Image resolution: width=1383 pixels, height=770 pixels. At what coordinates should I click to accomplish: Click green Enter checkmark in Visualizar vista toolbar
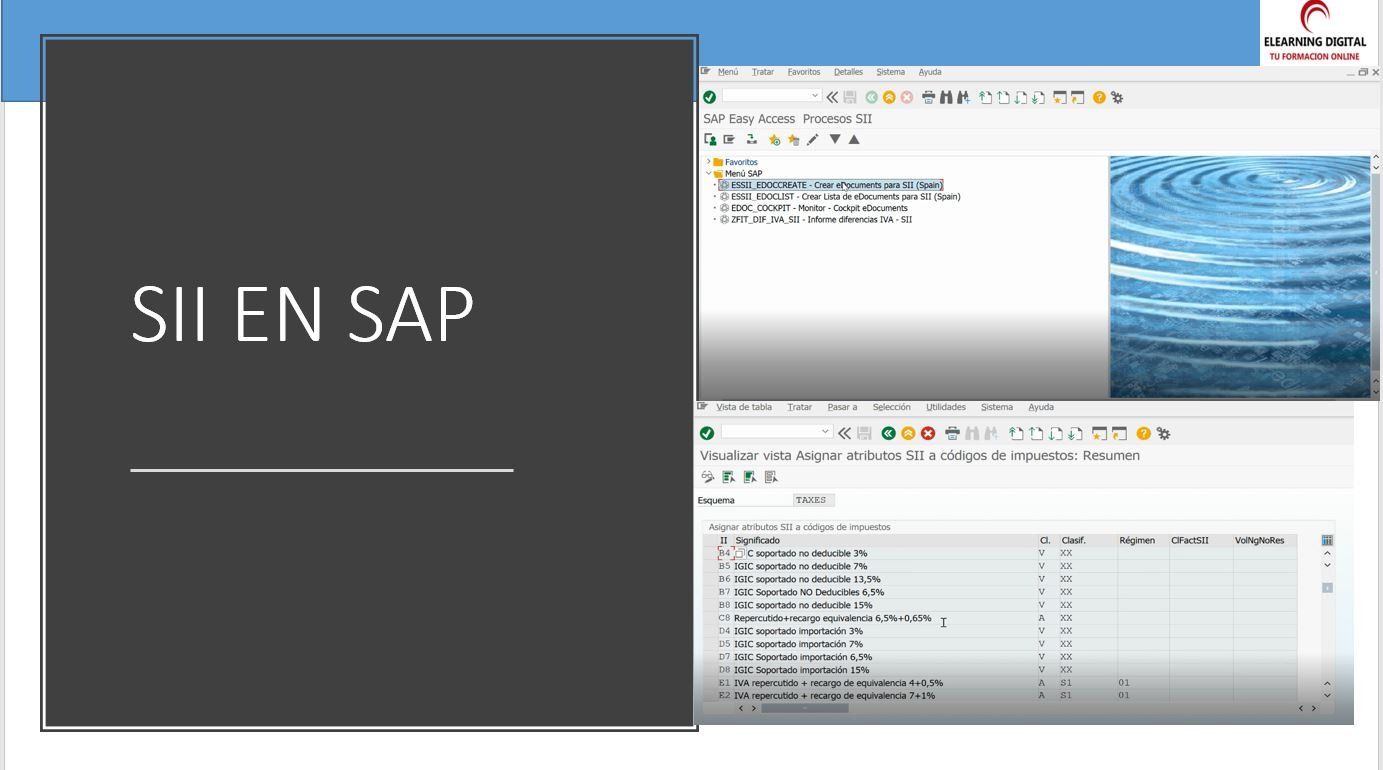click(x=707, y=433)
